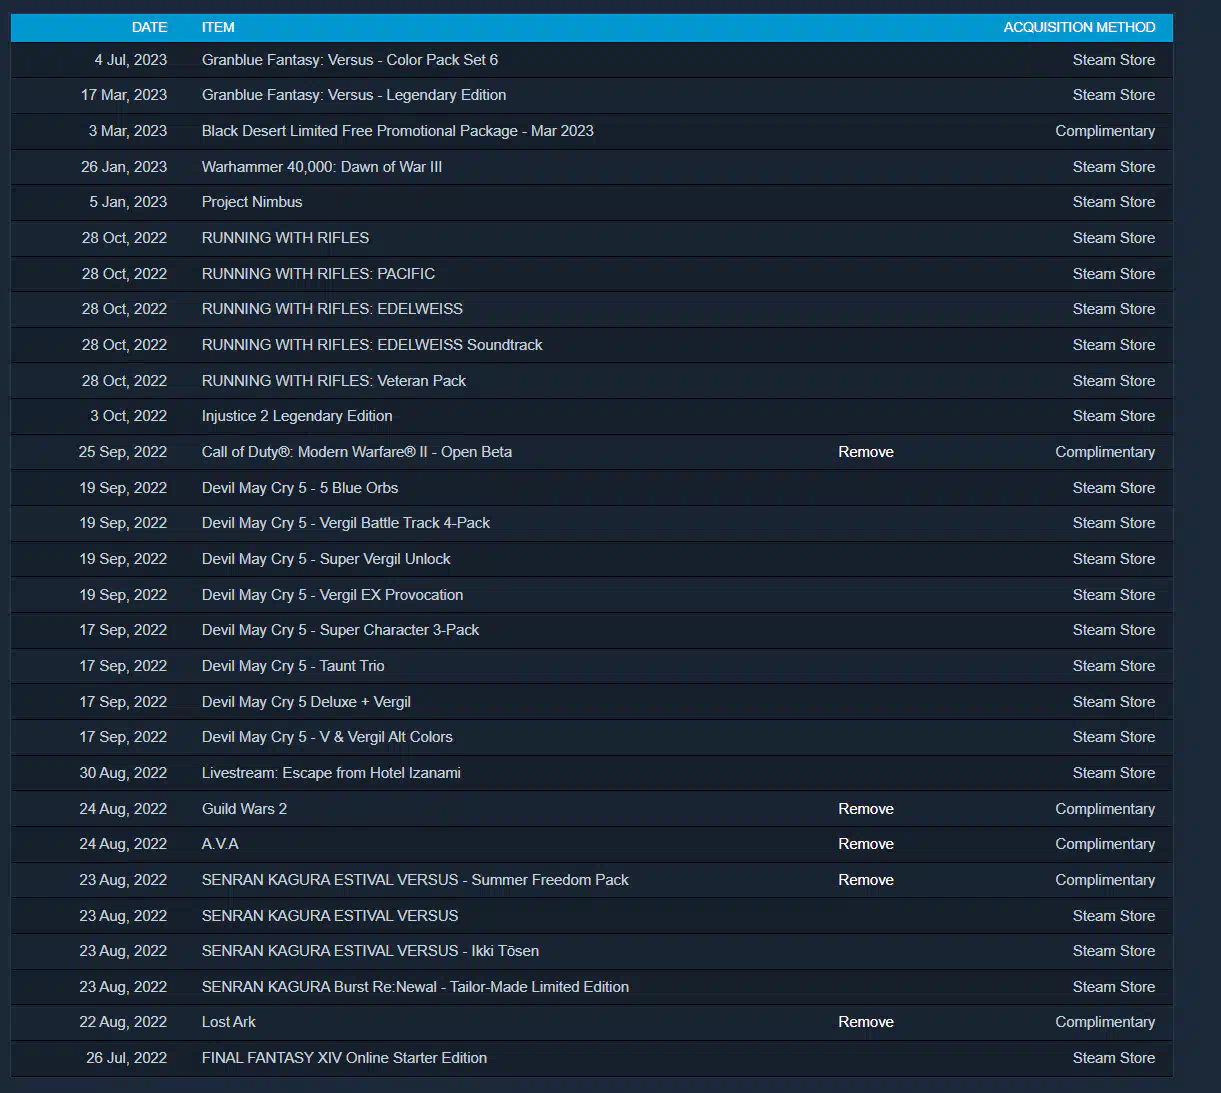Click the Project Nimbus item
The width and height of the screenshot is (1221, 1093).
click(x=252, y=202)
